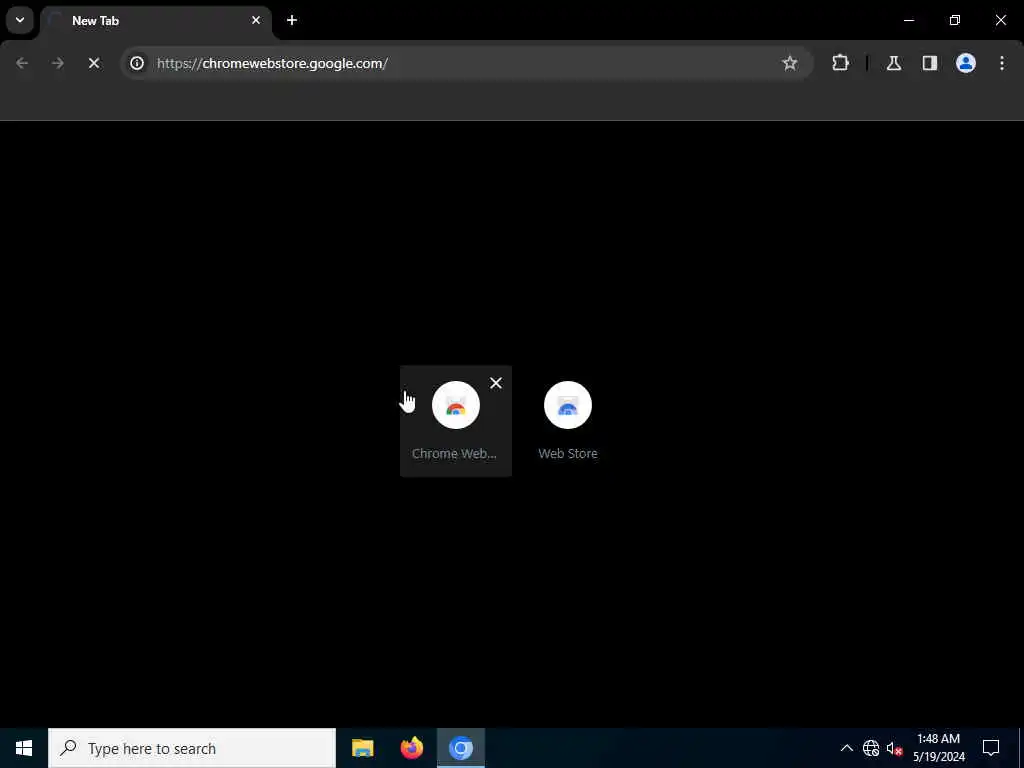Restore down the browser window
This screenshot has width=1024, height=768.
[x=955, y=20]
